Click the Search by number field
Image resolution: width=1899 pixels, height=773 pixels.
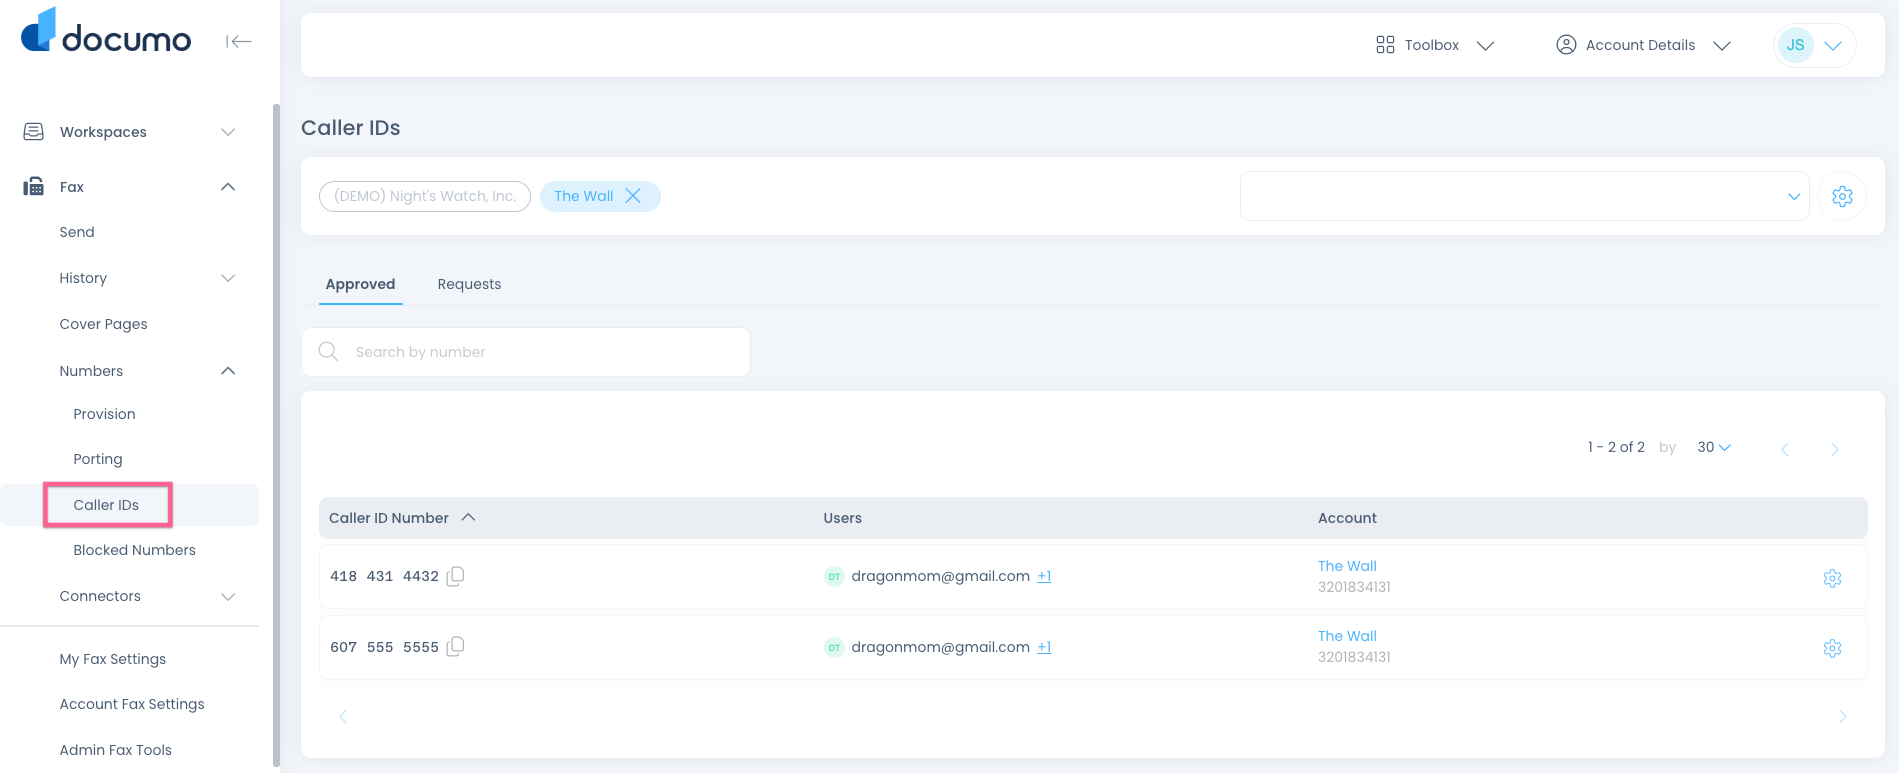click(x=526, y=352)
